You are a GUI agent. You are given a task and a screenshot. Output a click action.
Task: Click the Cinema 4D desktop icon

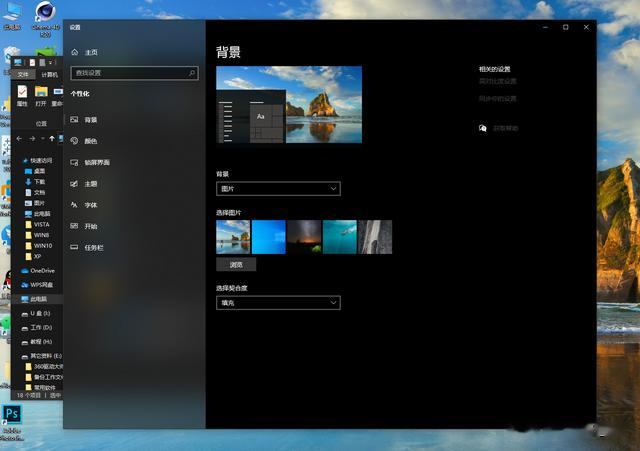(x=44, y=12)
